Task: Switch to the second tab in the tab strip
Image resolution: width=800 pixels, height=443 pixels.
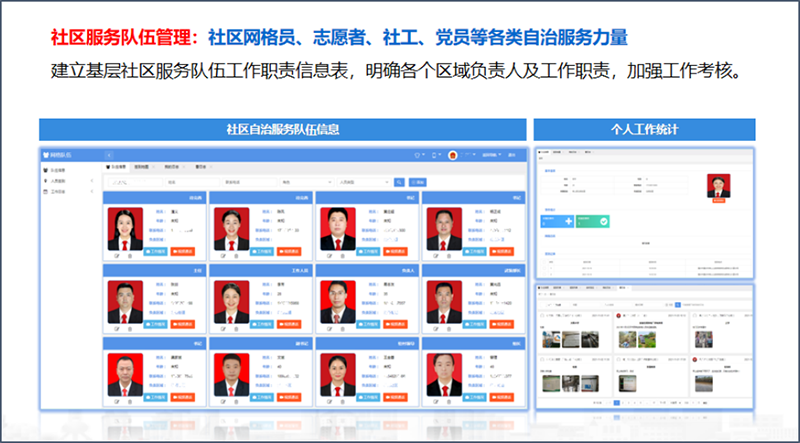Action: pos(141,167)
